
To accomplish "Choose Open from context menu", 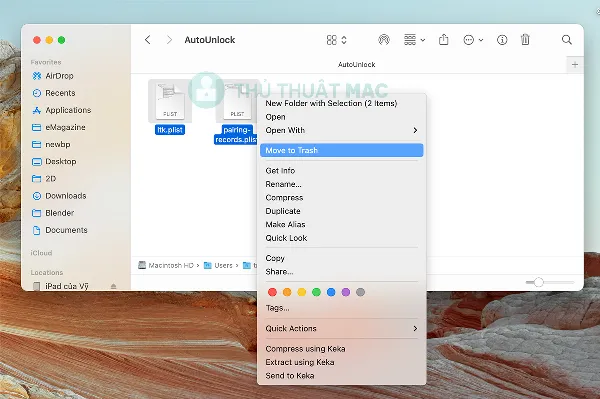I will 276,117.
